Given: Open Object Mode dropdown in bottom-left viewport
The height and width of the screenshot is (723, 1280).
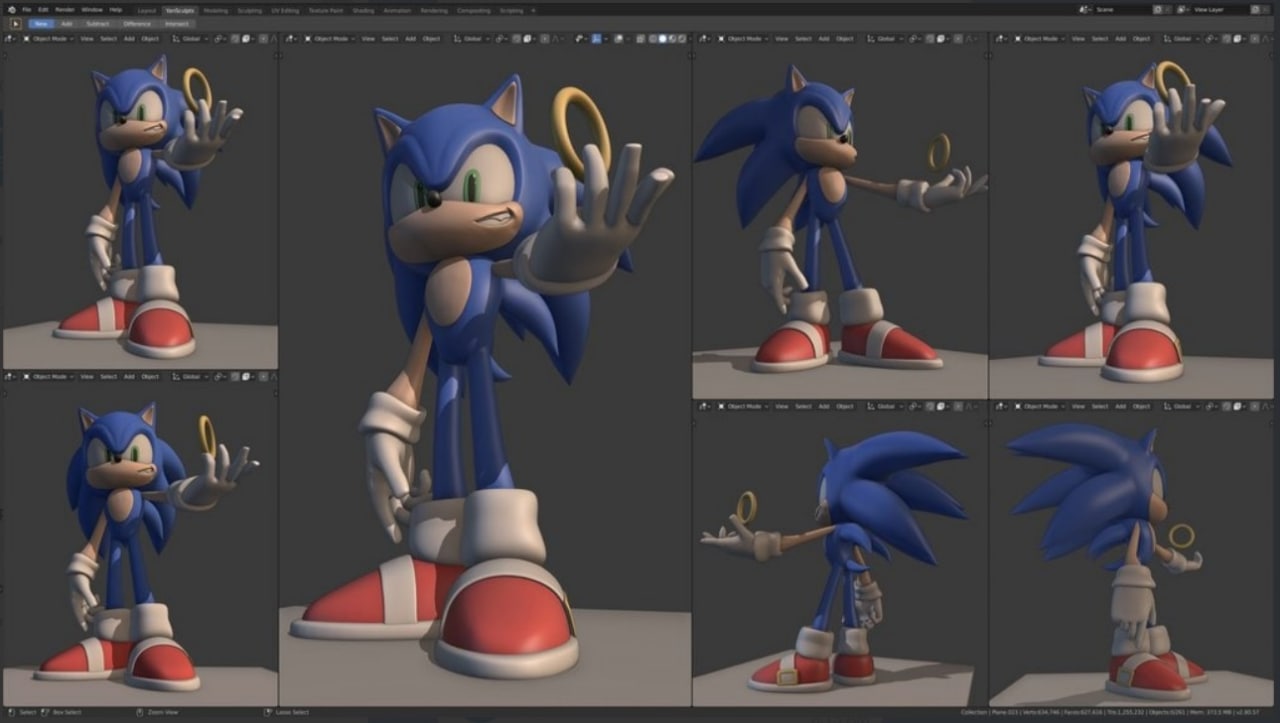Looking at the screenshot, I should point(47,376).
